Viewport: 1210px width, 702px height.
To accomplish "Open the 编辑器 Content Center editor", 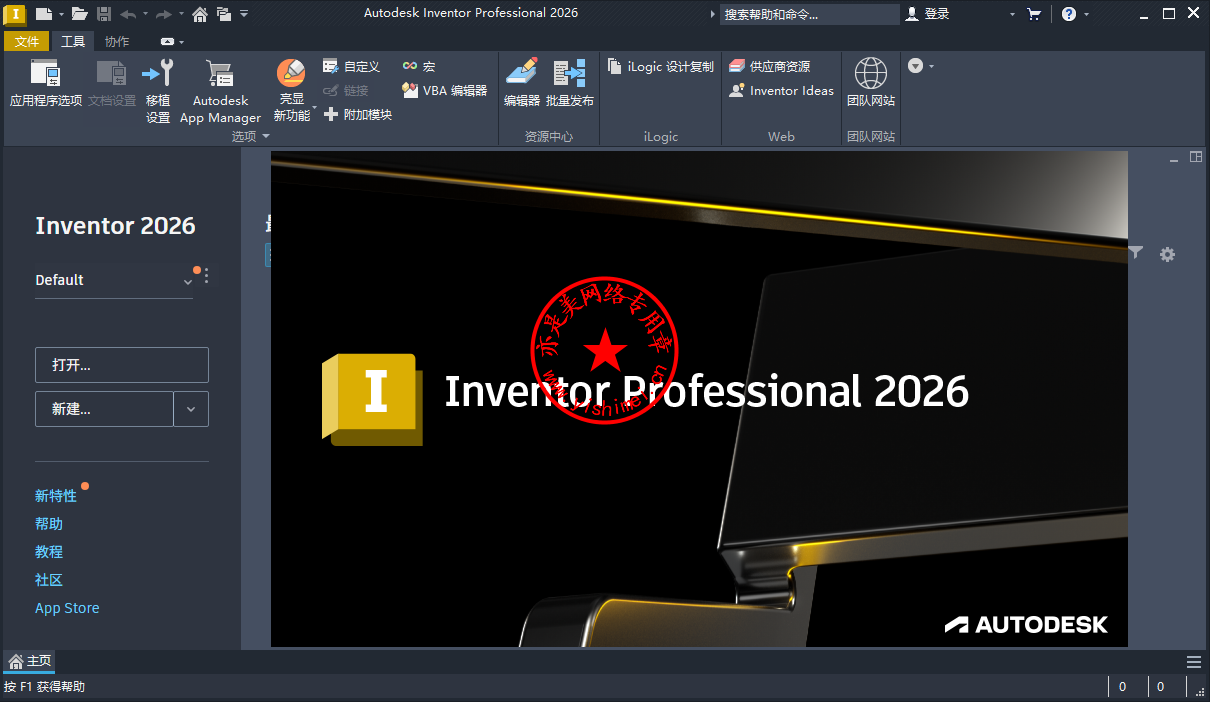I will [522, 82].
